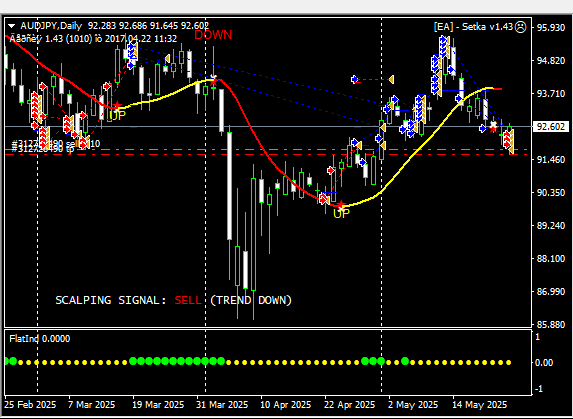Click the yellow UP label at the April low
573x419 pixels.
[x=341, y=214]
